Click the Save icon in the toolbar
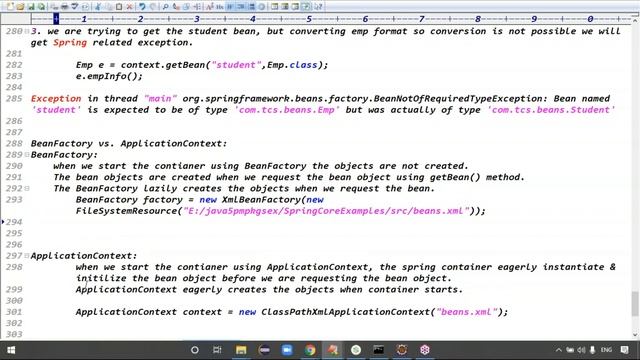 pyautogui.click(x=31, y=7)
